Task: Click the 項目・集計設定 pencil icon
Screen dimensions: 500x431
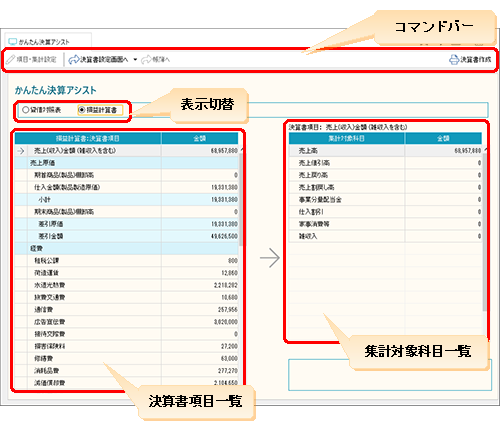Action: [11, 60]
